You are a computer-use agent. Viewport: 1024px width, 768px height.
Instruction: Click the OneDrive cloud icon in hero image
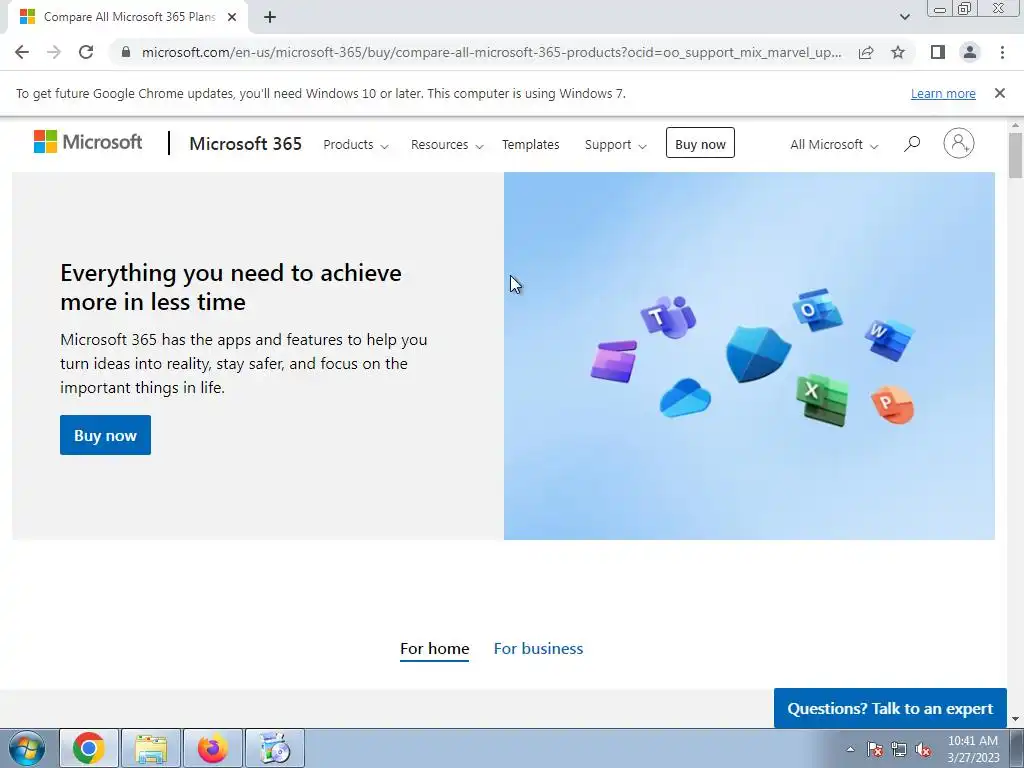tap(684, 398)
